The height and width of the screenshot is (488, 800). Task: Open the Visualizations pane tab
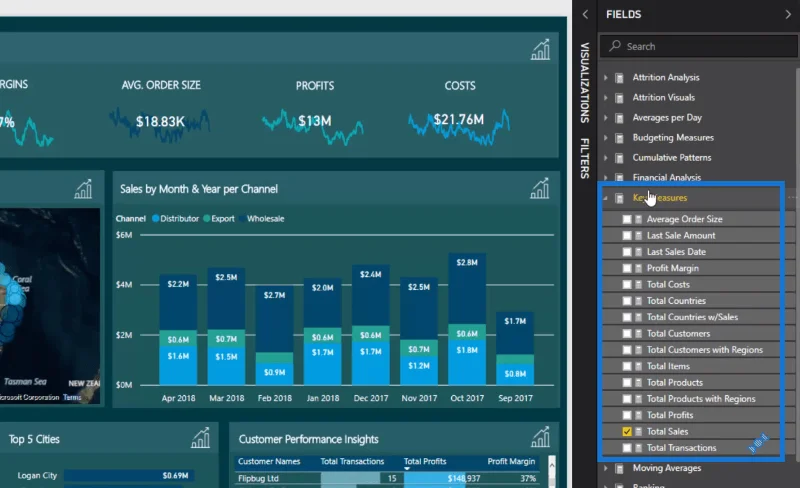pos(585,83)
